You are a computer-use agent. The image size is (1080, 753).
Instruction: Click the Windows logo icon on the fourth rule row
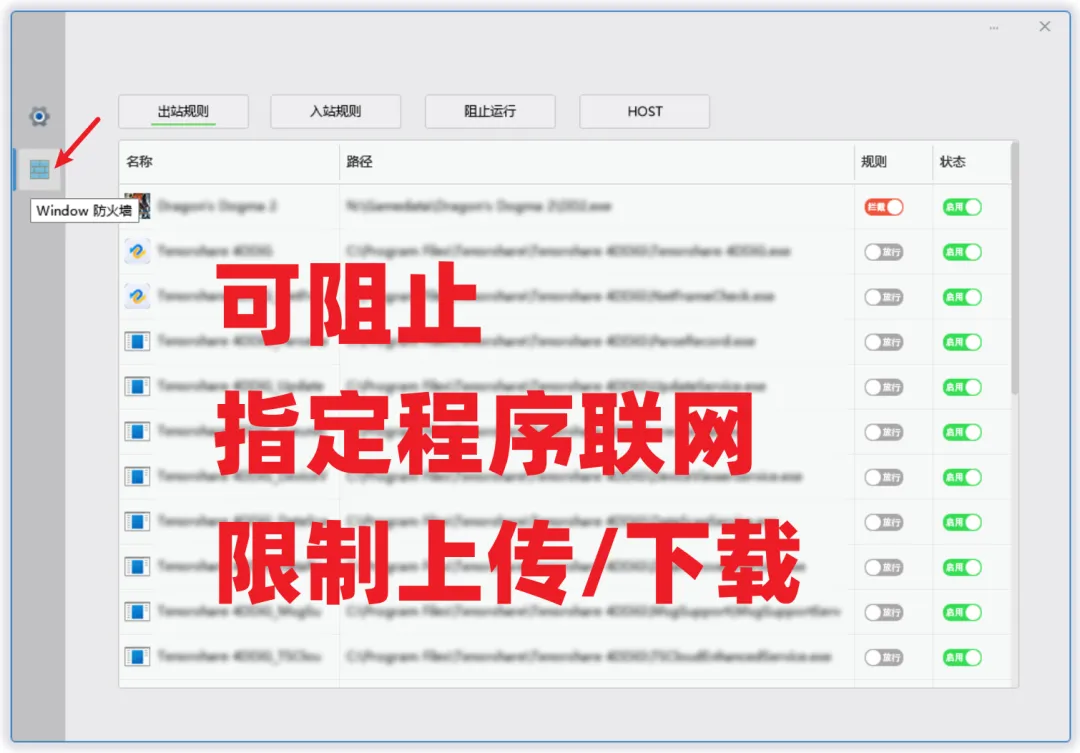pyautogui.click(x=137, y=342)
